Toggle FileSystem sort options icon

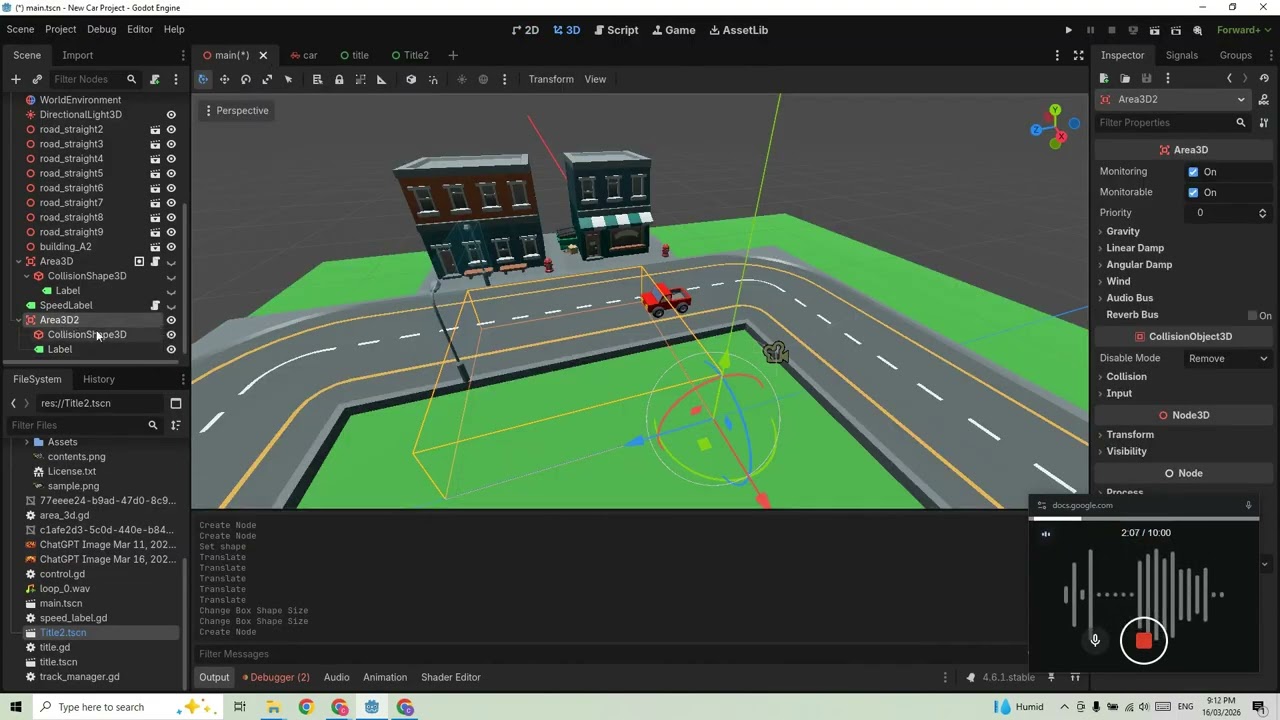click(x=175, y=425)
